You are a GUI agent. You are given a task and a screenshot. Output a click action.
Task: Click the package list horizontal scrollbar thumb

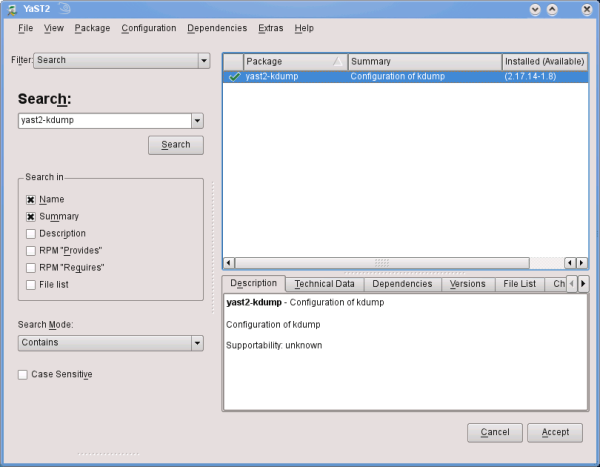tap(382, 263)
